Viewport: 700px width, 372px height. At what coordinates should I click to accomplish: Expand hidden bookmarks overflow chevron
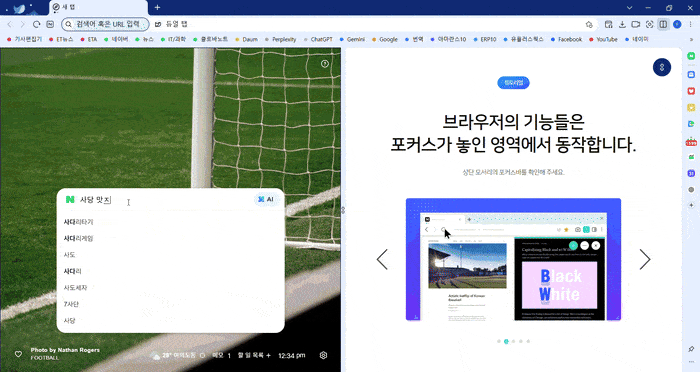(692, 39)
